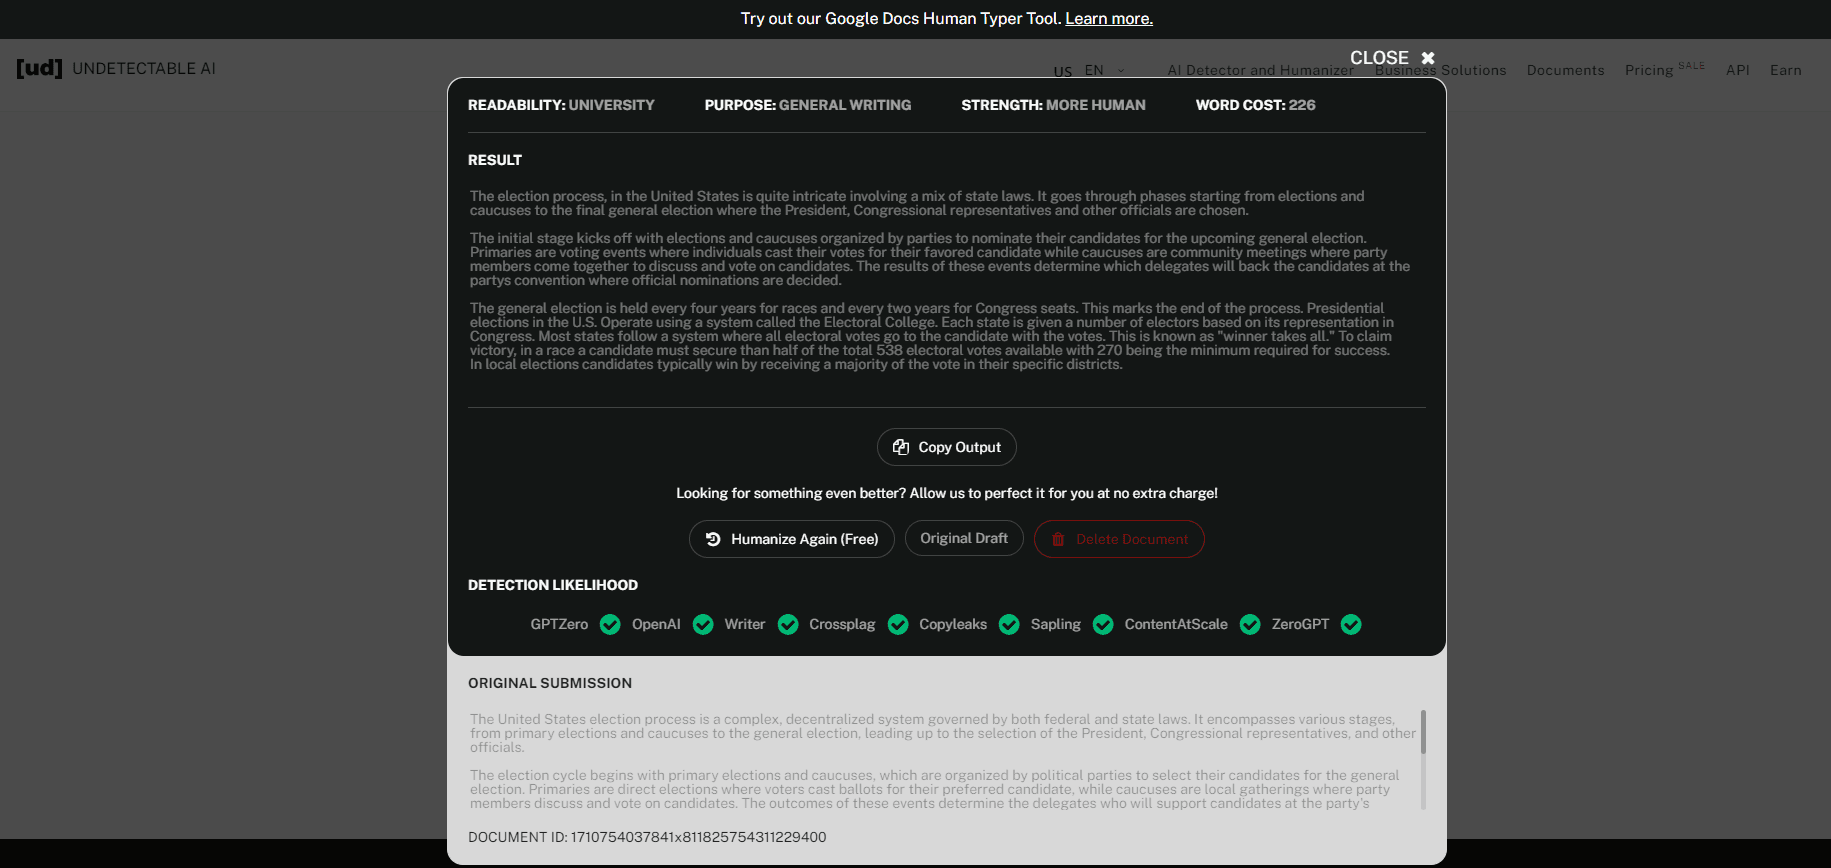This screenshot has width=1831, height=868.
Task: Click the Undetectable AI logo
Action: (116, 69)
